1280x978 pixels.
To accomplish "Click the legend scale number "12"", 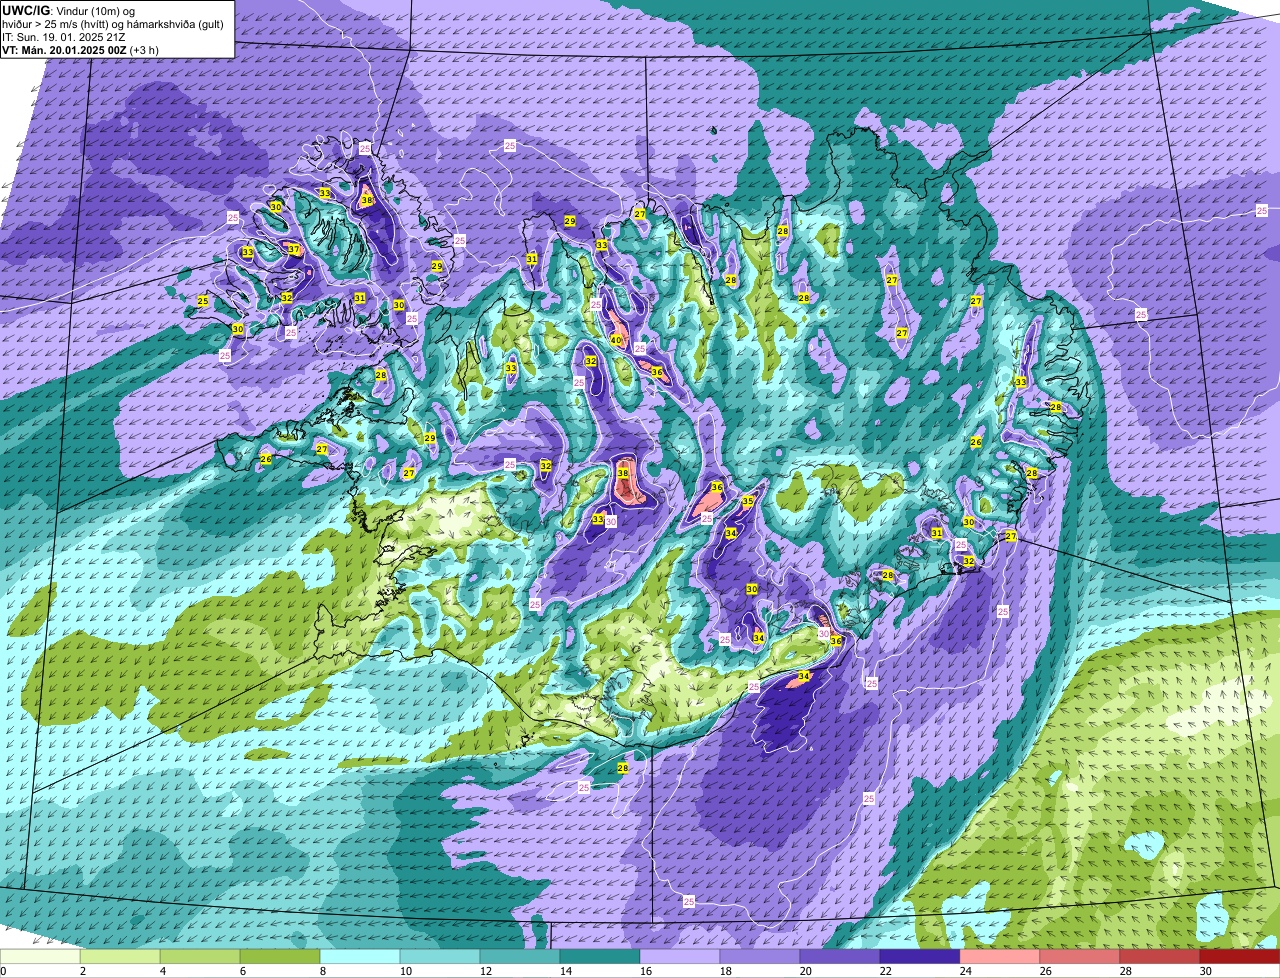I will (x=486, y=971).
